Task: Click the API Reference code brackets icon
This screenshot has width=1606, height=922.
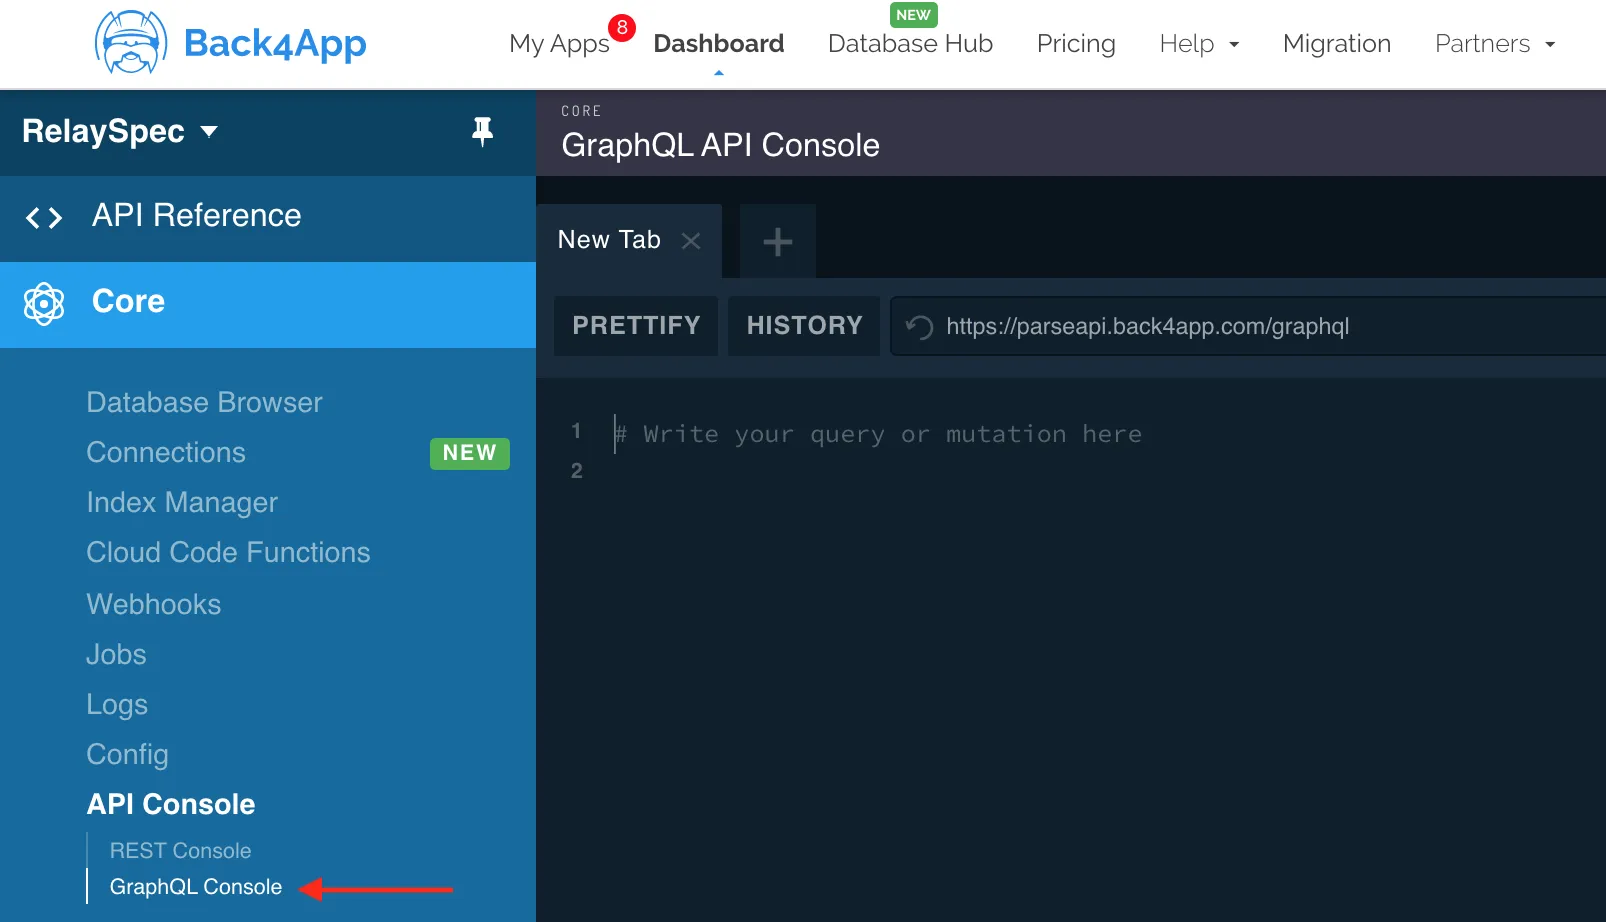Action: click(44, 217)
